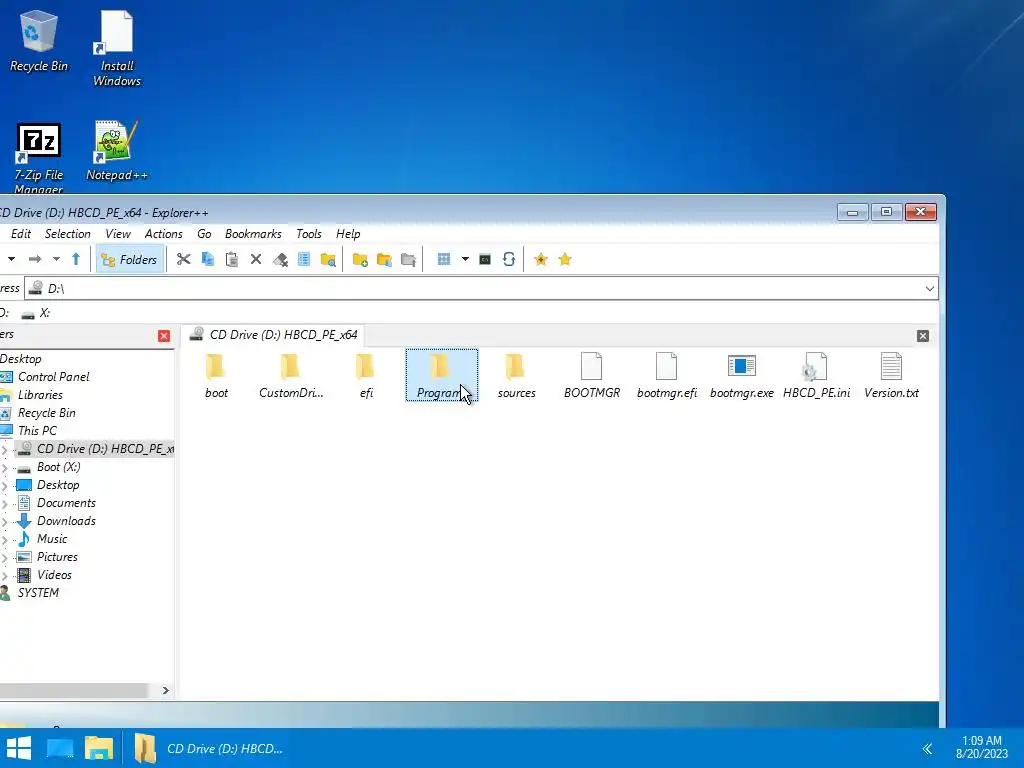Create a new folder from toolbar
The image size is (1024, 768).
(x=360, y=259)
